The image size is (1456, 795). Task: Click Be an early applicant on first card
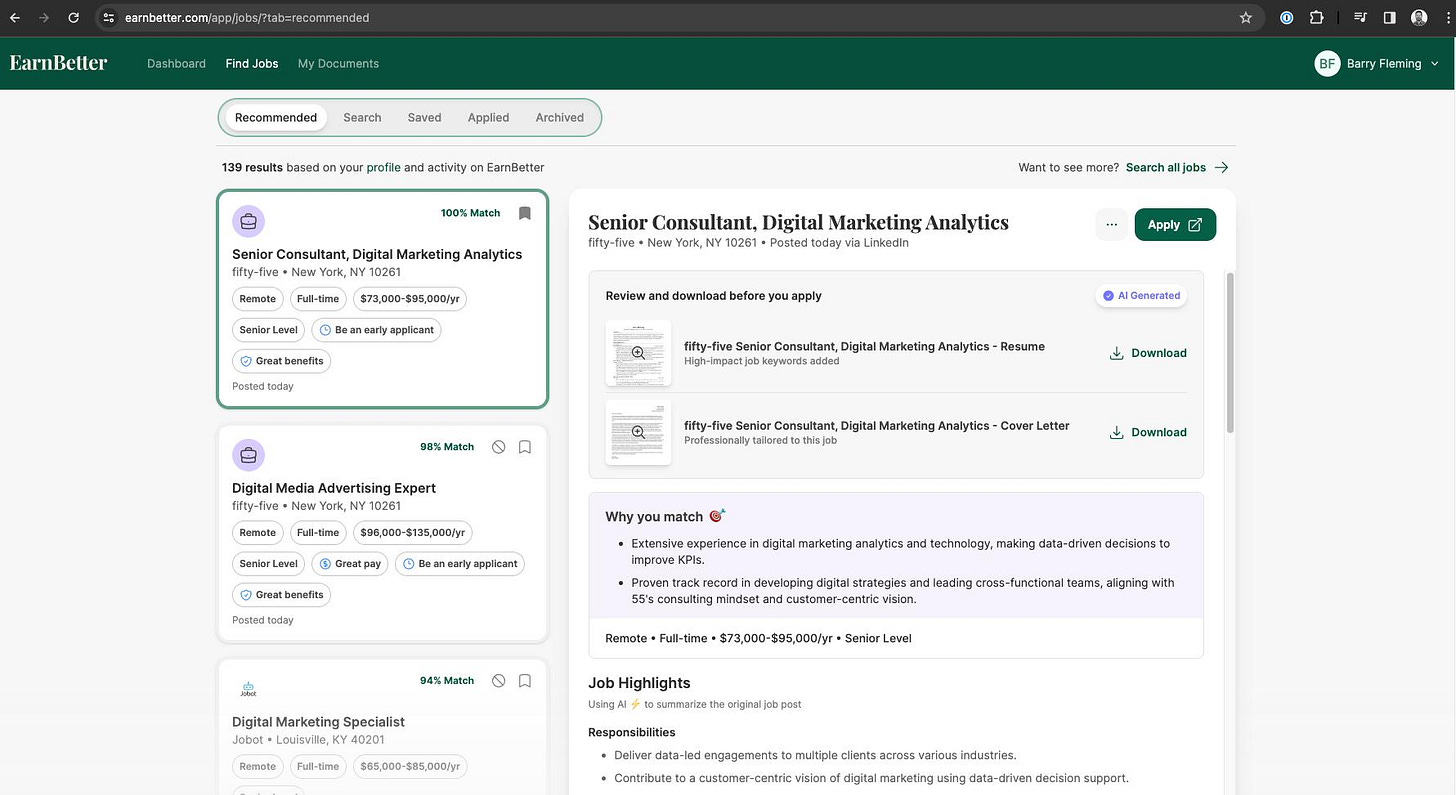[376, 329]
